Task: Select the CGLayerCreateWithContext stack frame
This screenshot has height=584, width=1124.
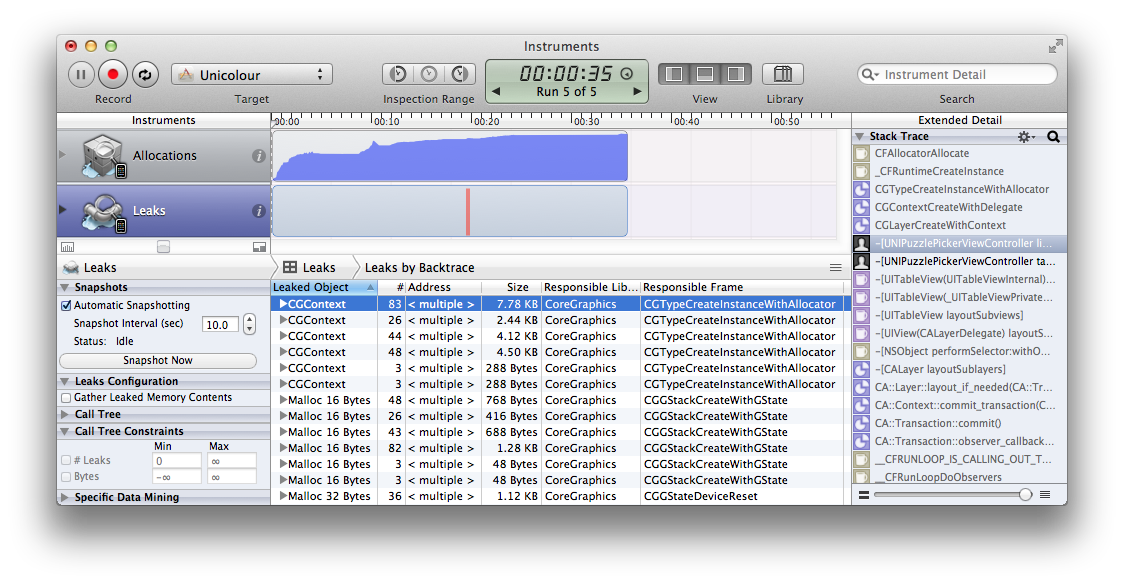Action: [959, 225]
